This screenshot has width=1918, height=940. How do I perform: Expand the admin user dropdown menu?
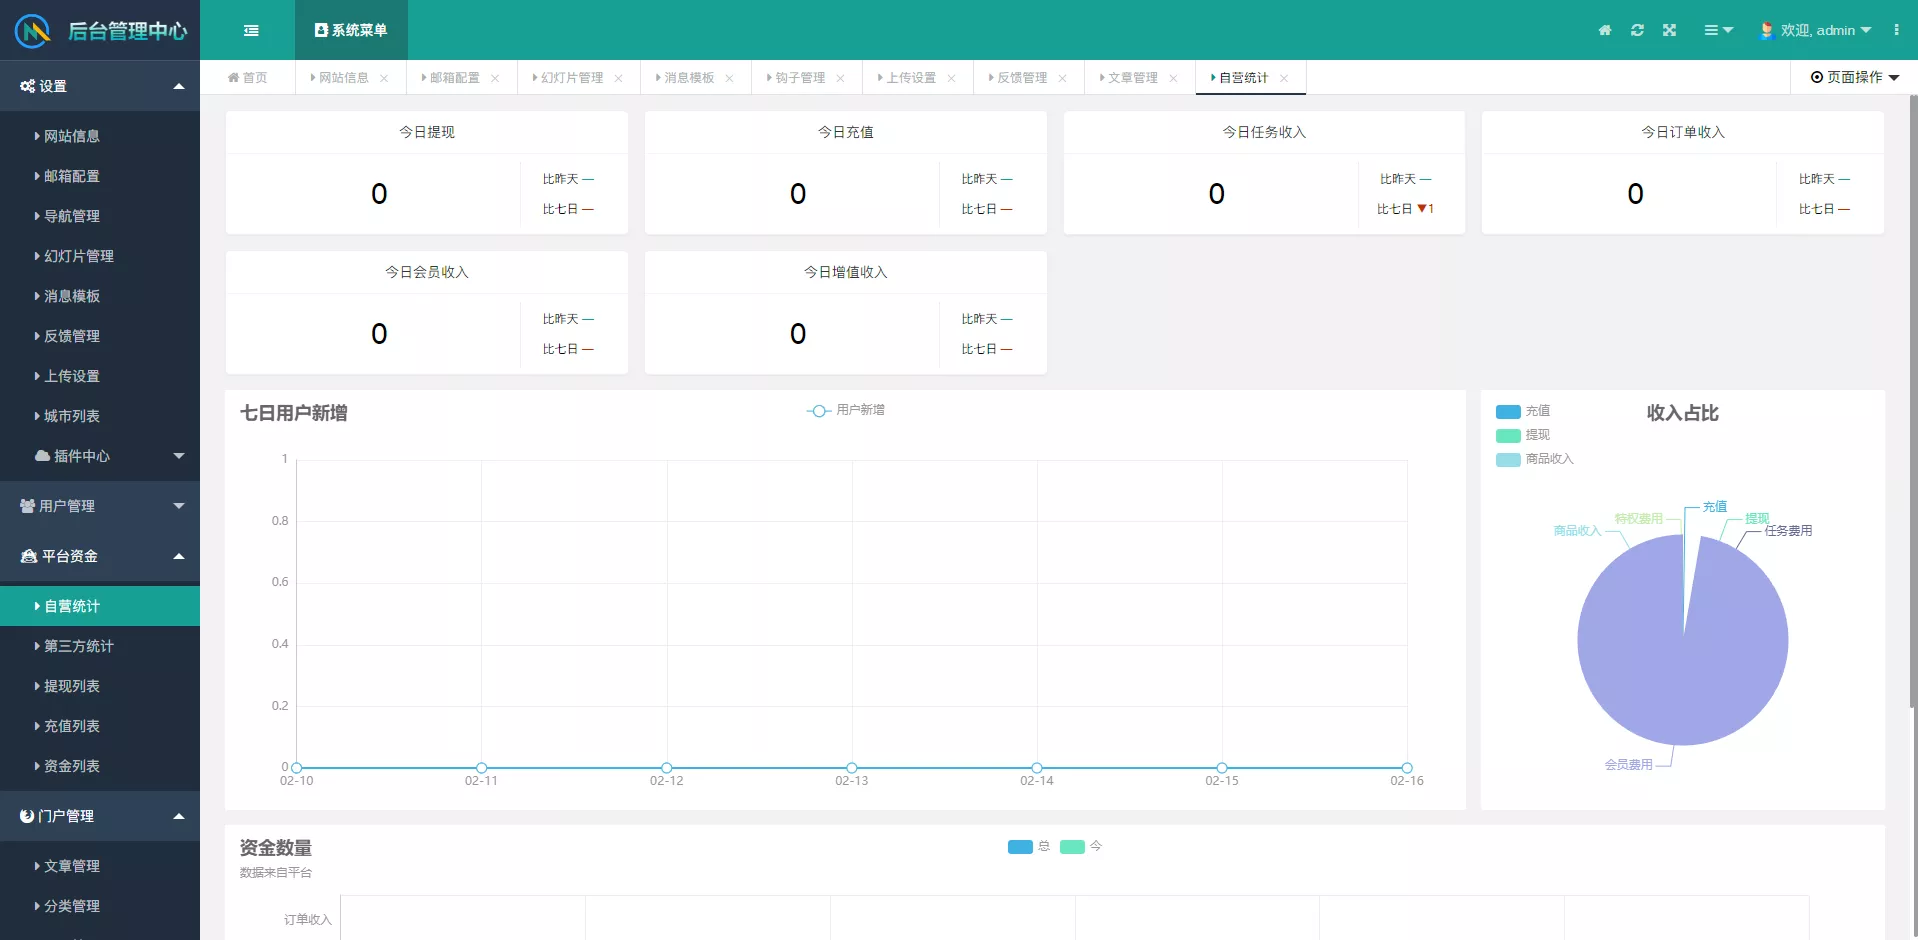click(1822, 30)
